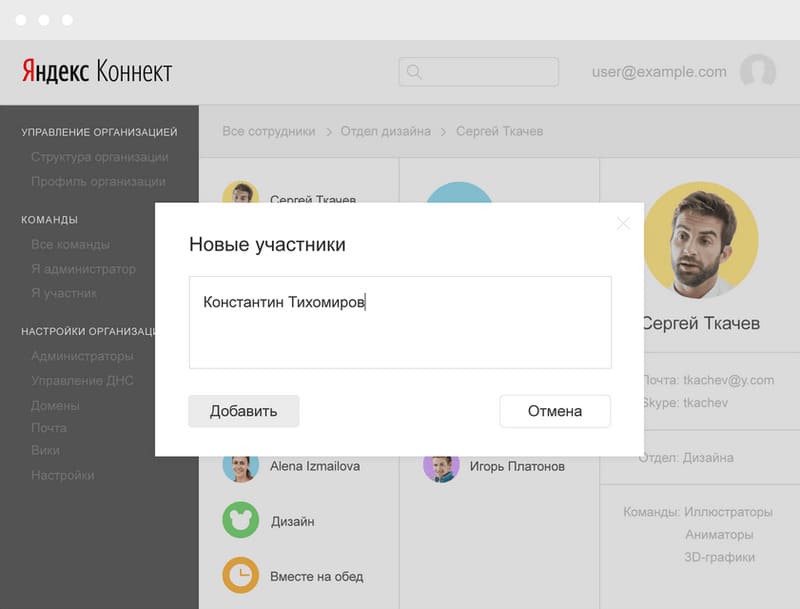This screenshot has width=800, height=609.
Task: Click Аниматоры team in profile
Action: pyautogui.click(x=719, y=535)
